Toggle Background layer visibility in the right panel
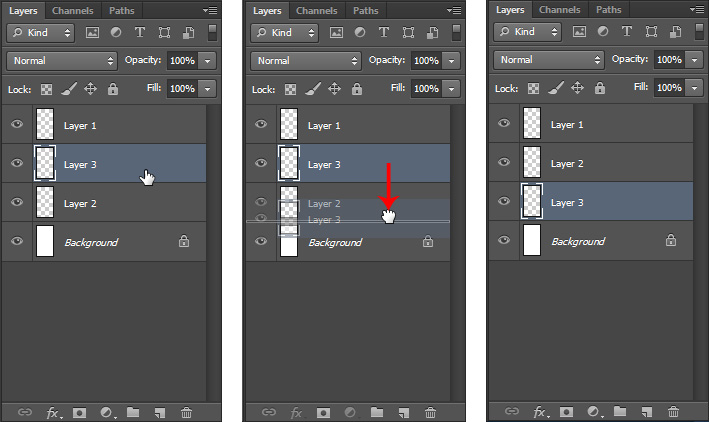The image size is (709, 422). pos(503,241)
